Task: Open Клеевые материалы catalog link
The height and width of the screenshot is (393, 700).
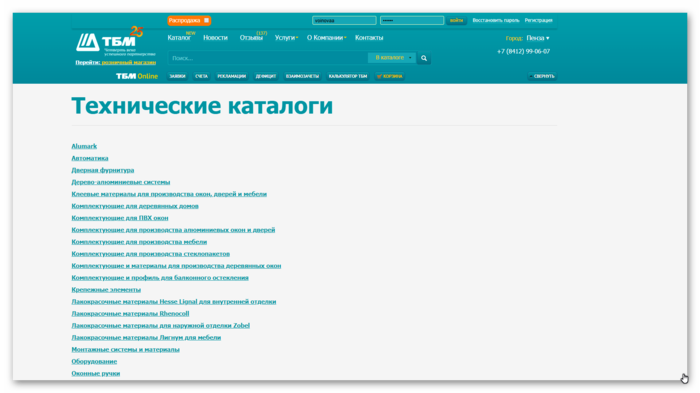Action: pos(169,194)
